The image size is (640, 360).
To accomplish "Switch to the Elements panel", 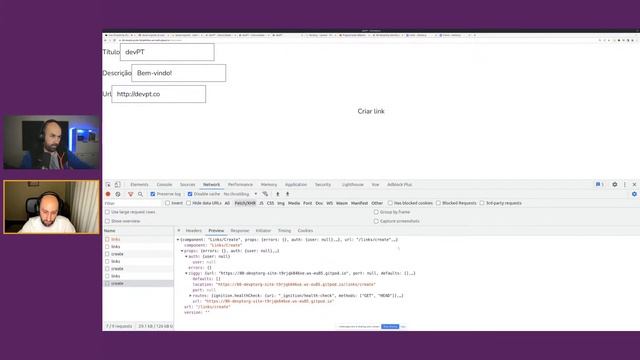I will pyautogui.click(x=139, y=184).
